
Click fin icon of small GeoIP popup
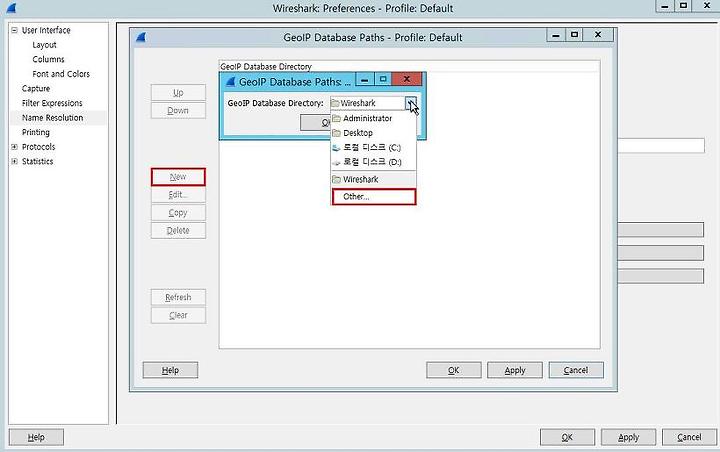click(231, 82)
